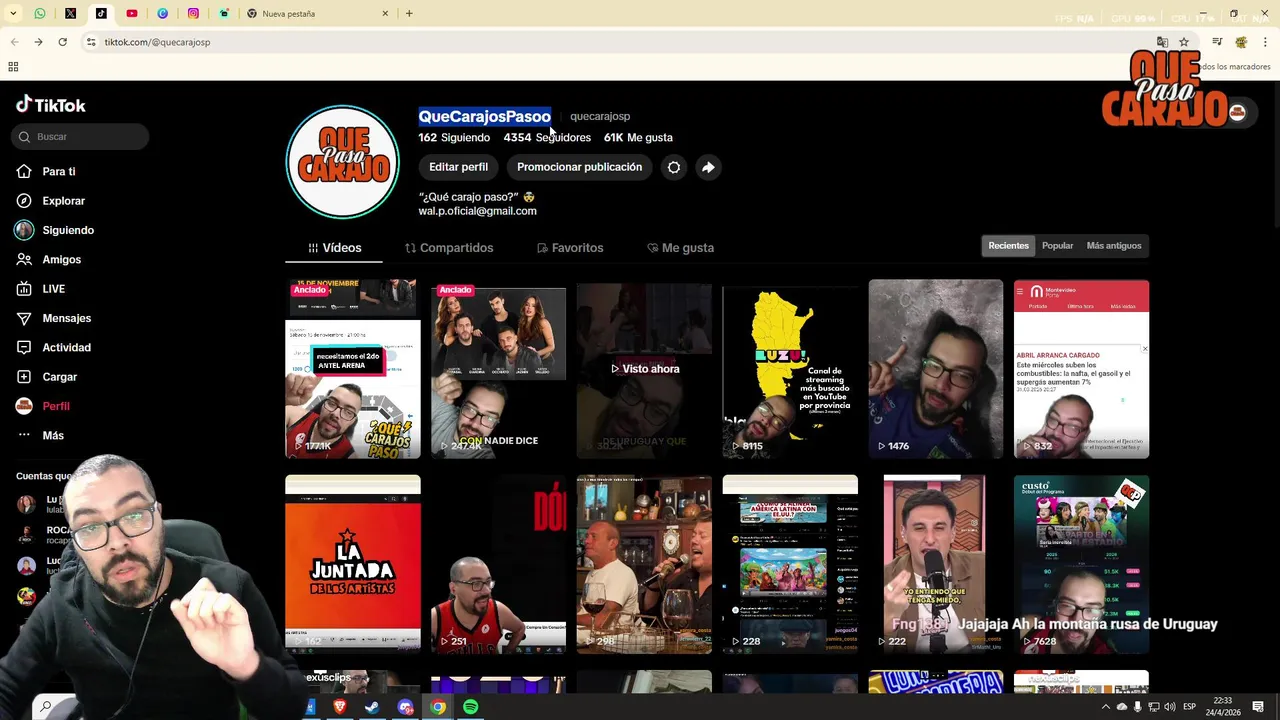The height and width of the screenshot is (720, 1280).
Task: View the 162 Siguiendo list
Action: click(454, 137)
